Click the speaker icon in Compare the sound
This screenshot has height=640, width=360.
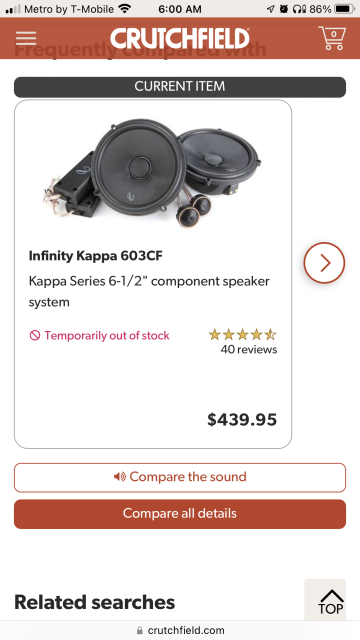(x=120, y=477)
